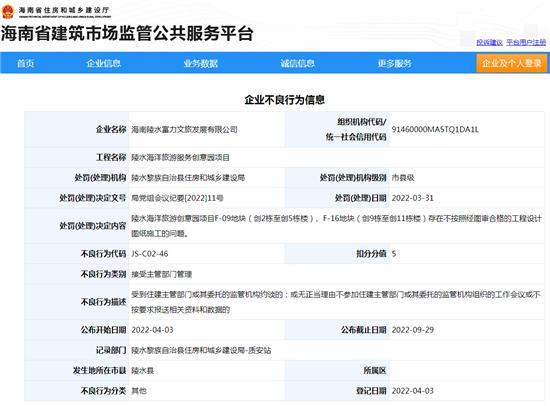Click the 企业名称 field label
This screenshot has height=406, width=550.
[111, 129]
